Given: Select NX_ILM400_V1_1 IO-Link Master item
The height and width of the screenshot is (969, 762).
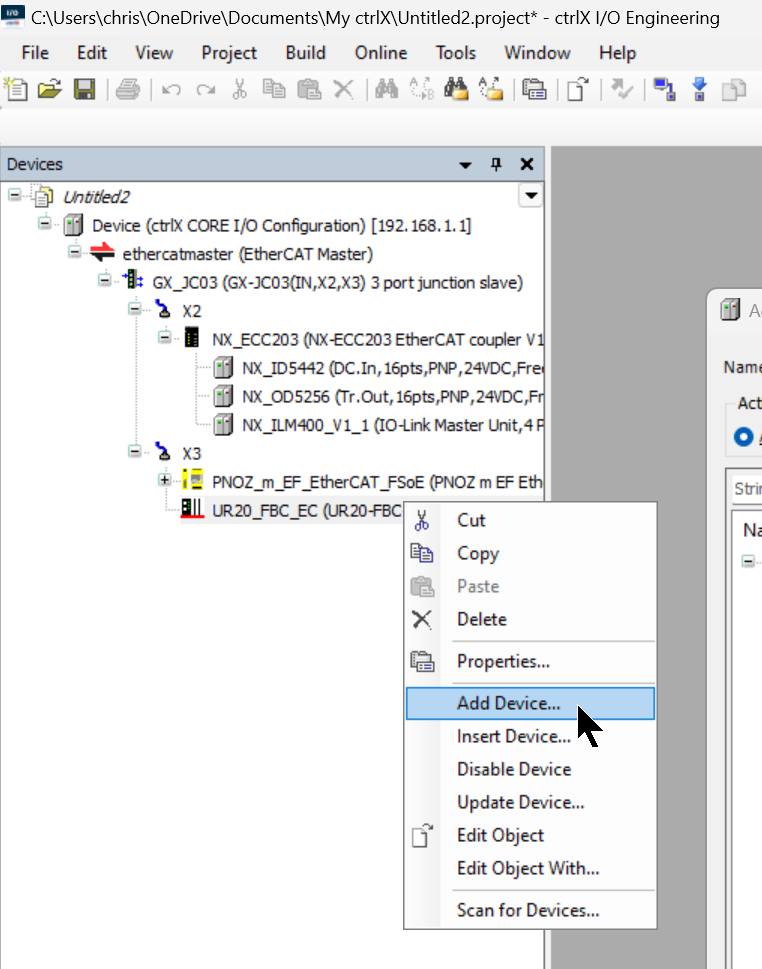Looking at the screenshot, I should tap(392, 425).
